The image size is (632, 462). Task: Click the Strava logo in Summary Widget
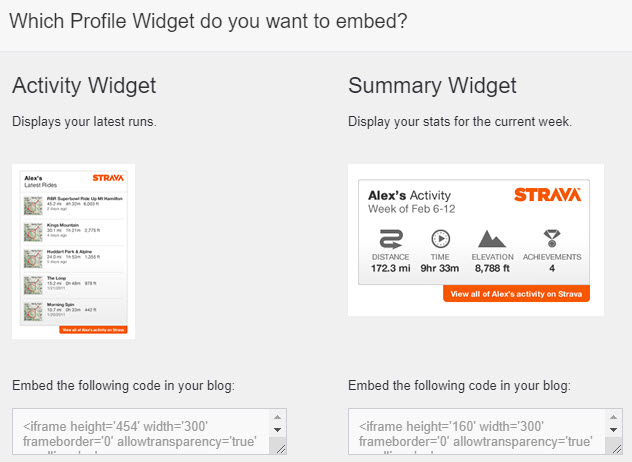point(546,195)
